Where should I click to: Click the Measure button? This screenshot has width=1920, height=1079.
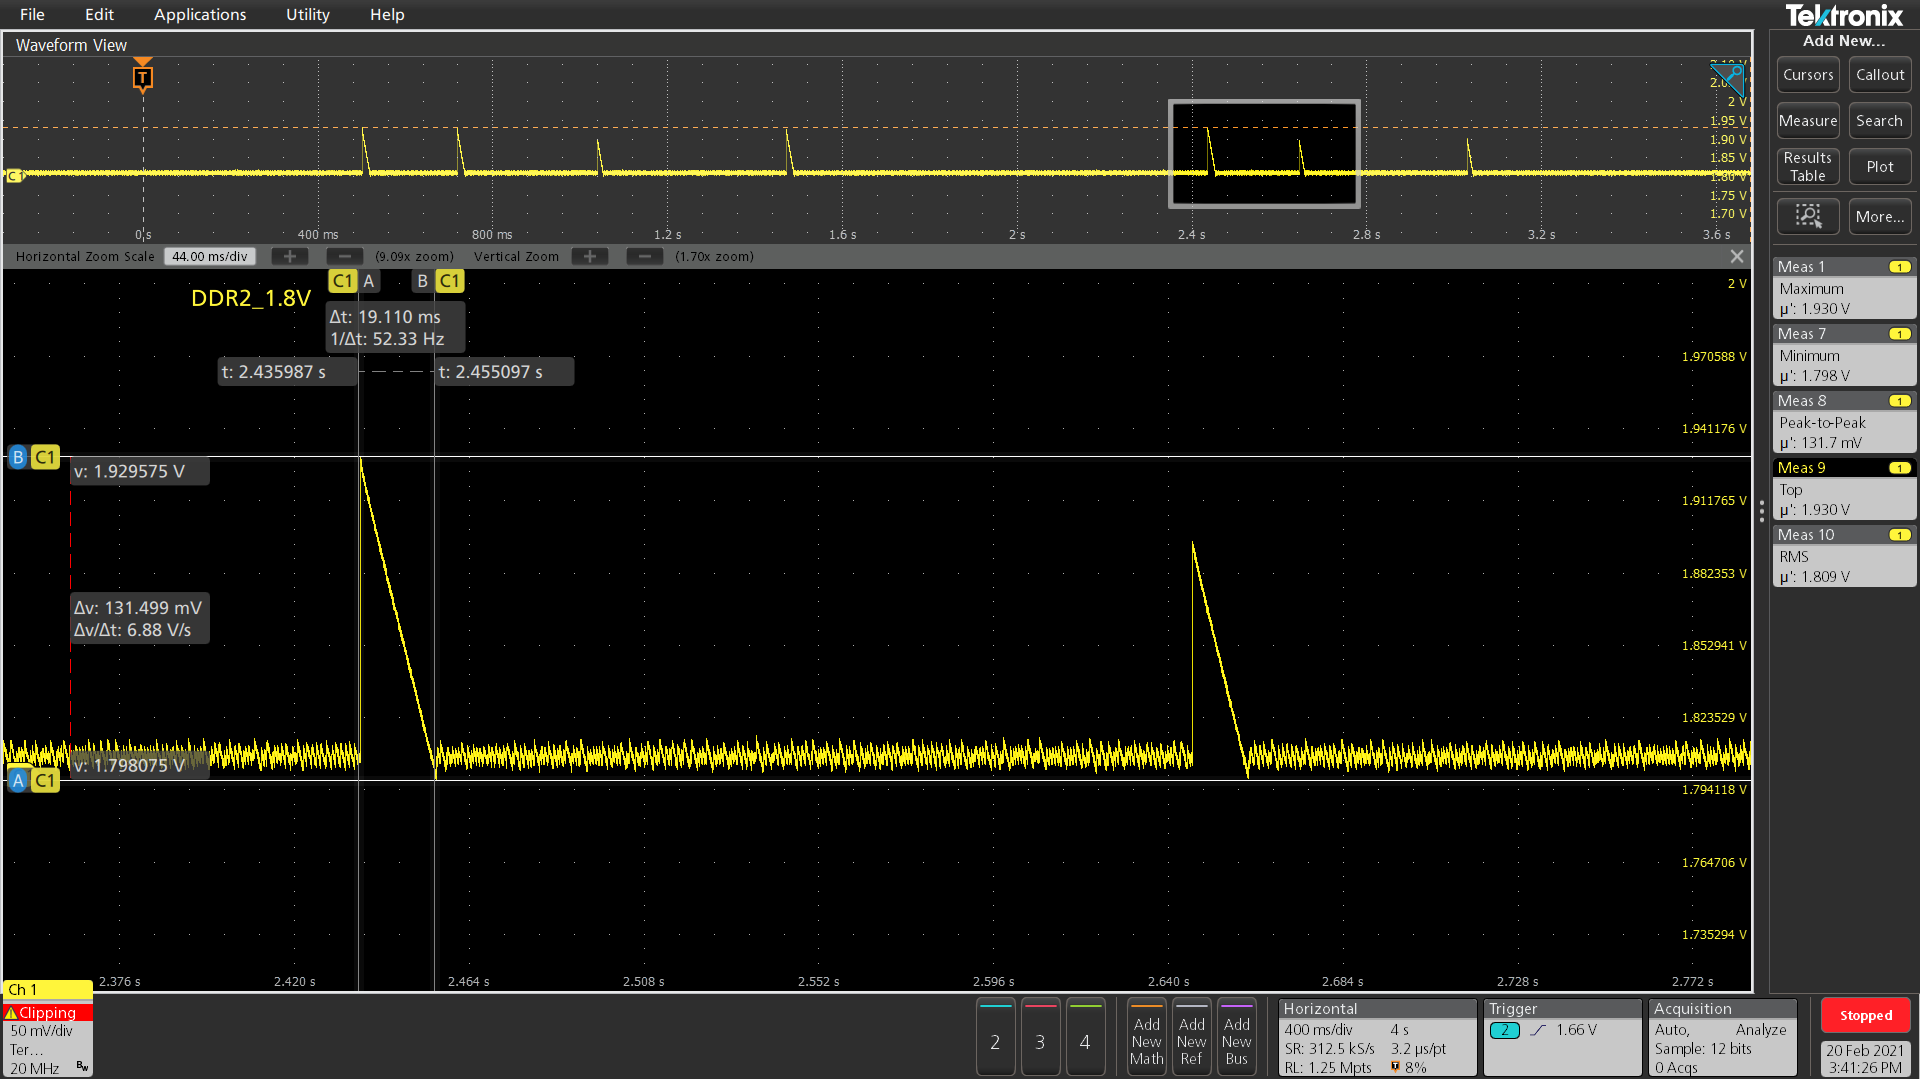[x=1808, y=121]
